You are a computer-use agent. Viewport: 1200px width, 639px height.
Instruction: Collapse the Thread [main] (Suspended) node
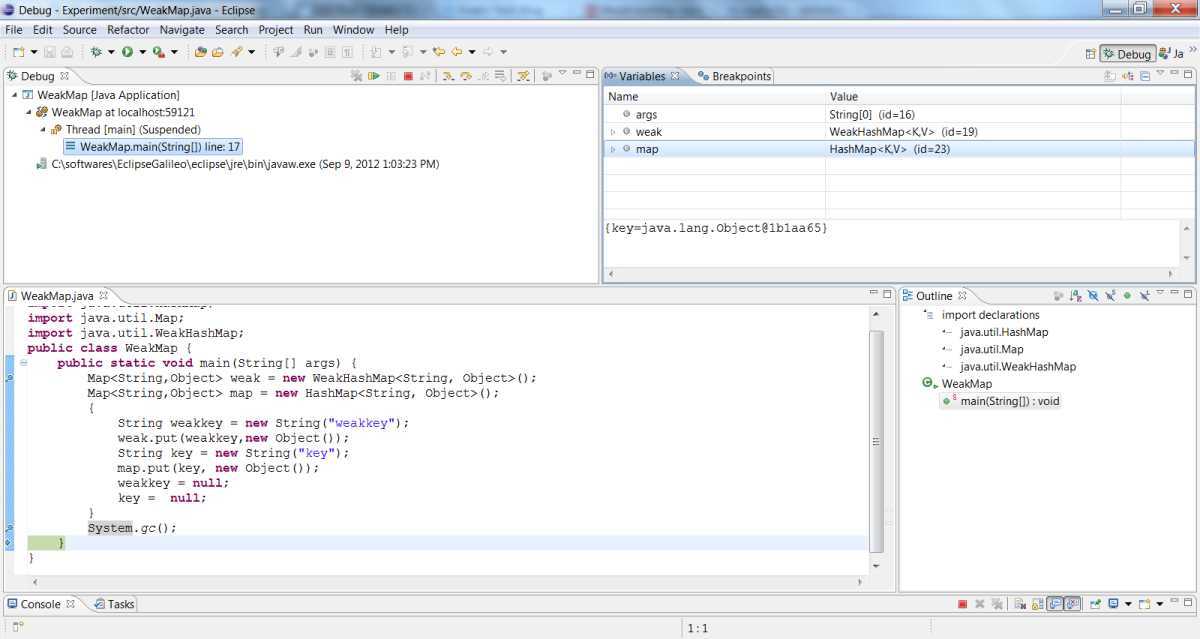coord(43,130)
